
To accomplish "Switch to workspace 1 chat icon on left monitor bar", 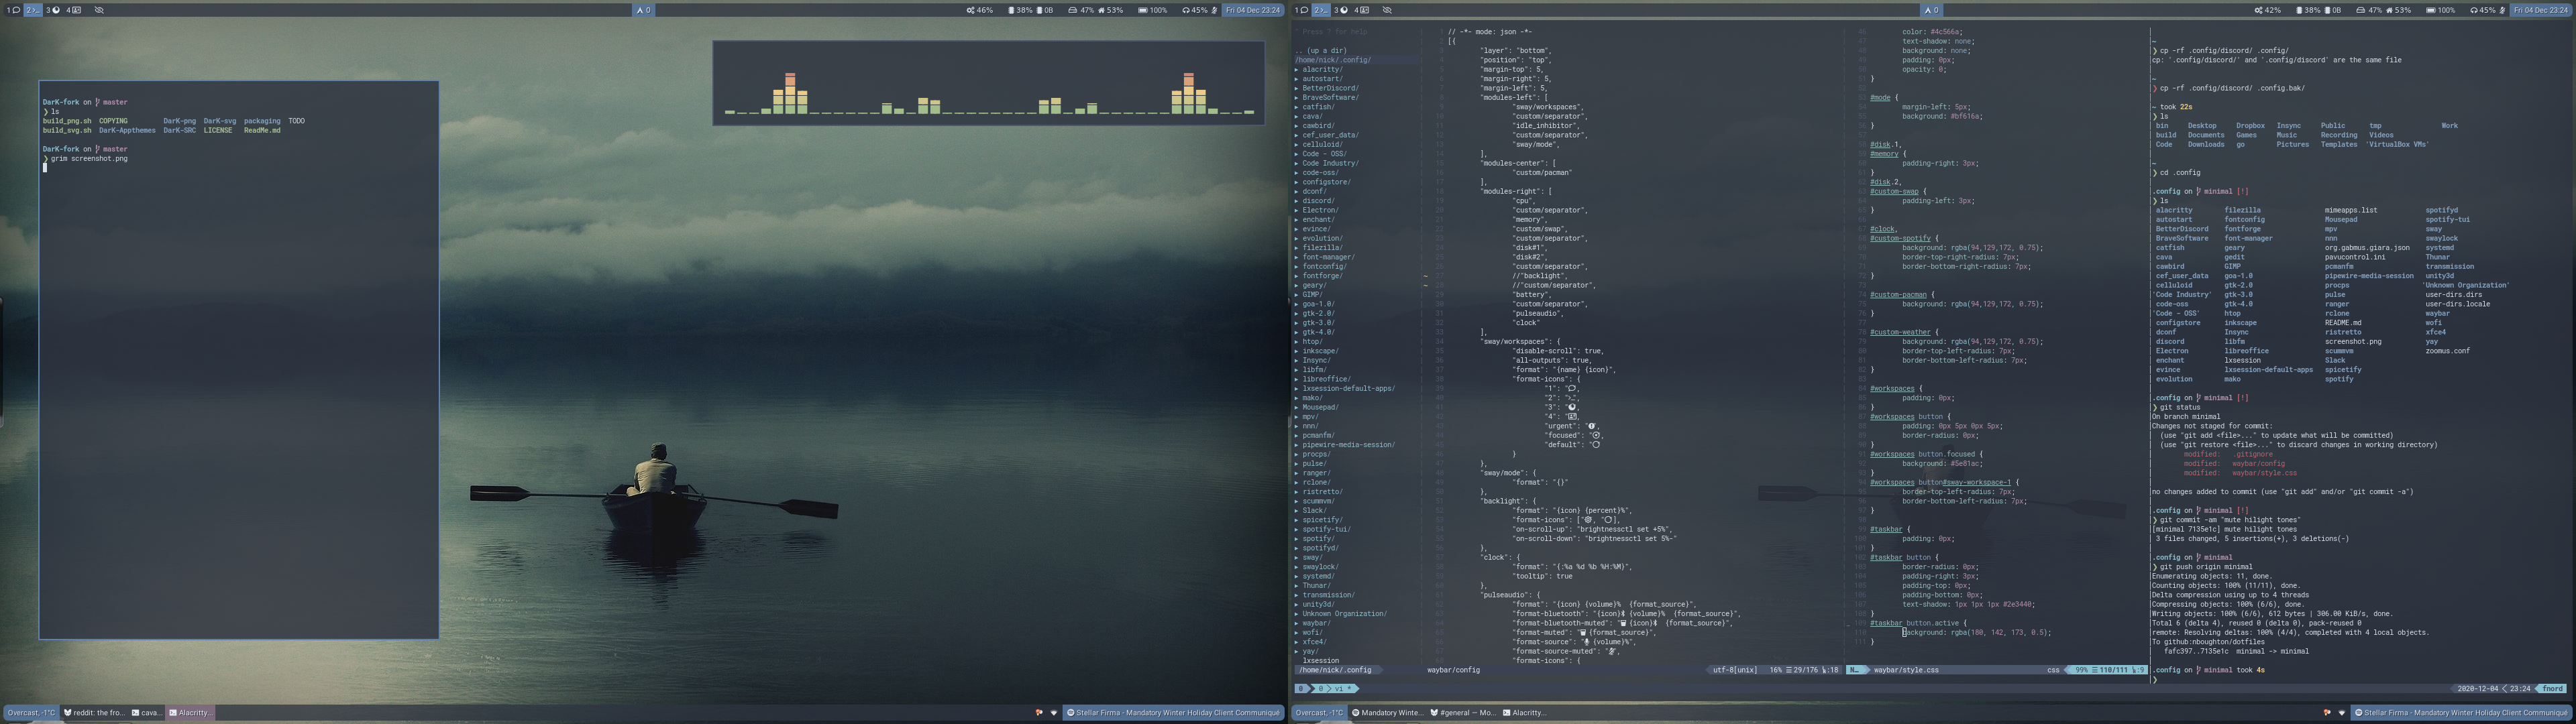I will pyautogui.click(x=14, y=10).
